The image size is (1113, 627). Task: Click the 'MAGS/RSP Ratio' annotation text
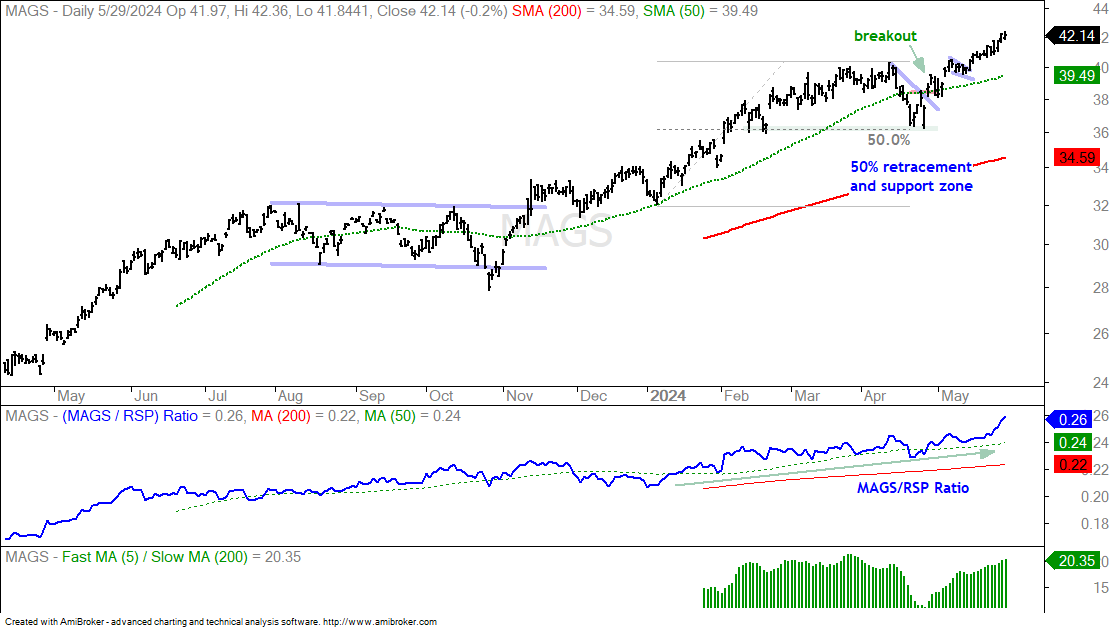(x=913, y=488)
